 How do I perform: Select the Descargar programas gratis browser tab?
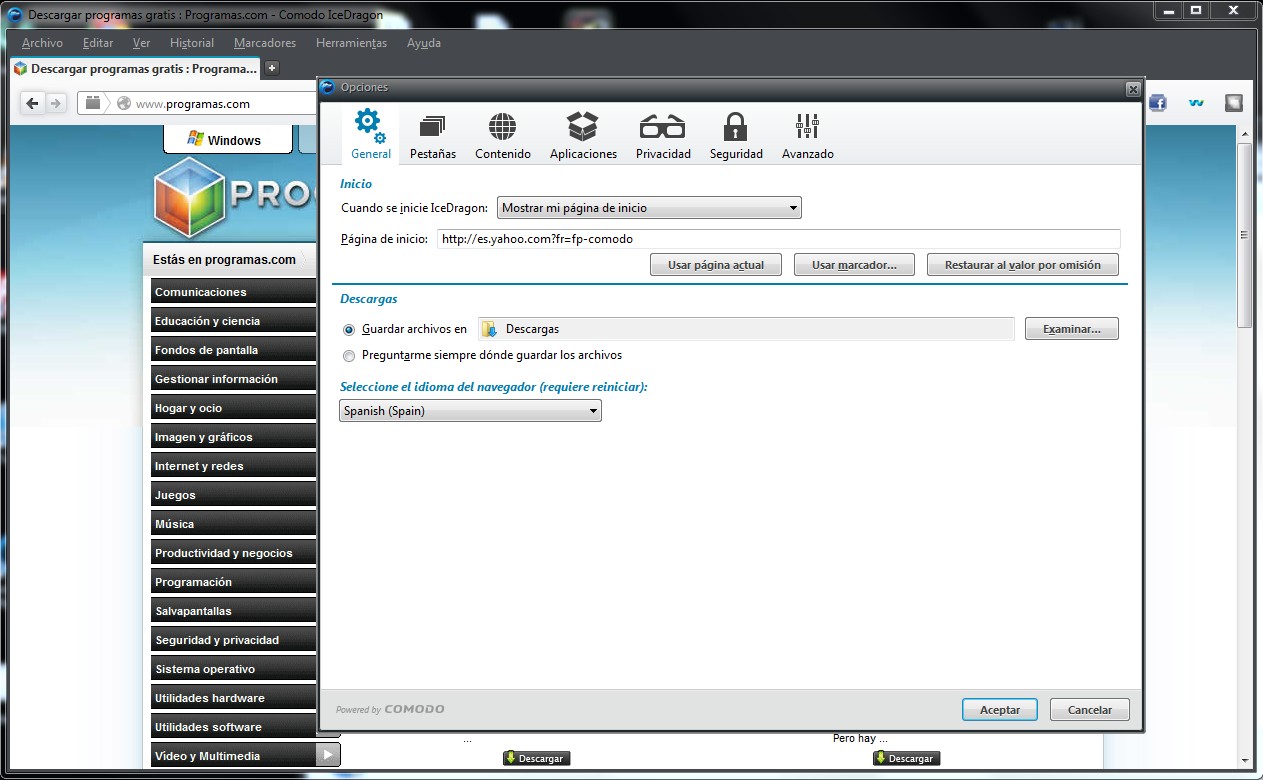135,69
